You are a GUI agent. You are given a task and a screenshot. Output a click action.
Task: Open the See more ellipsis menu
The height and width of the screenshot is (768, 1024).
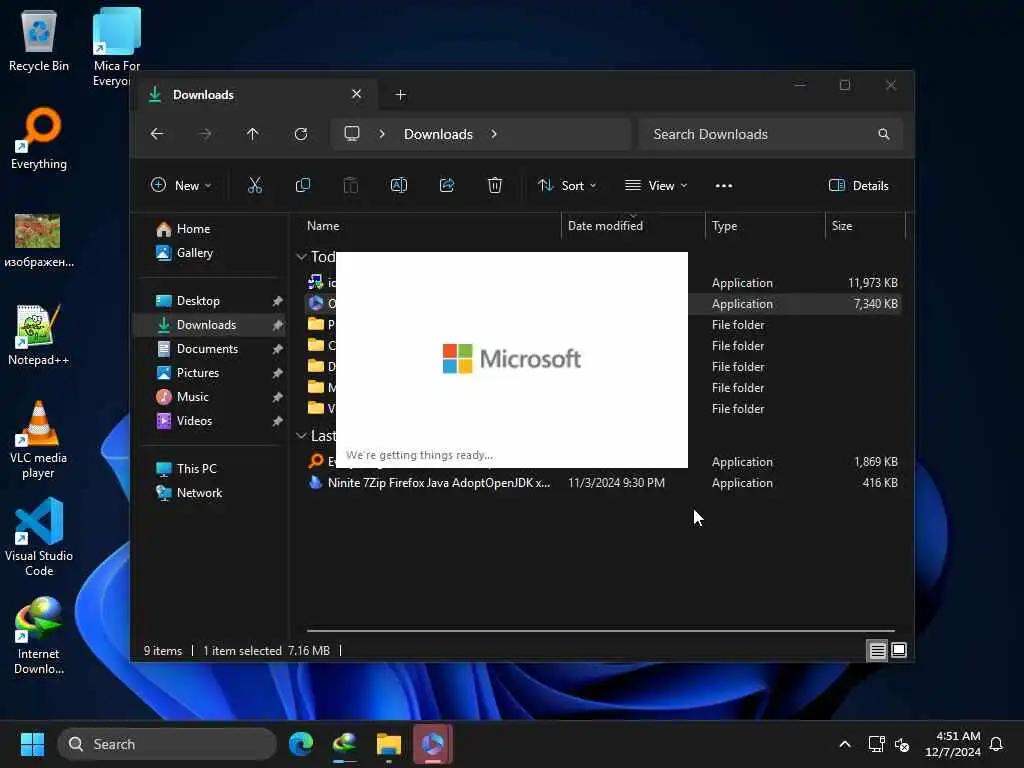724,185
